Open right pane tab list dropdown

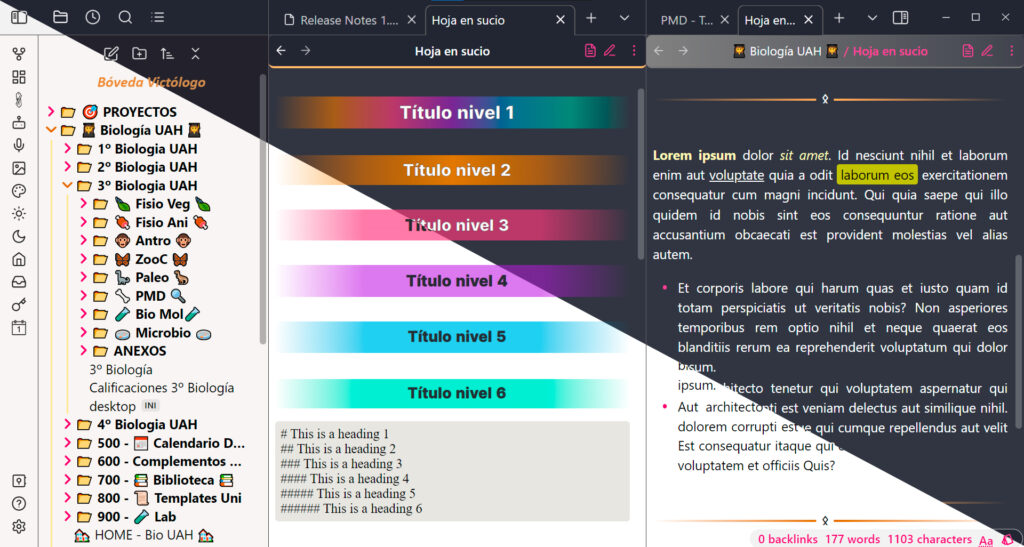(x=872, y=18)
